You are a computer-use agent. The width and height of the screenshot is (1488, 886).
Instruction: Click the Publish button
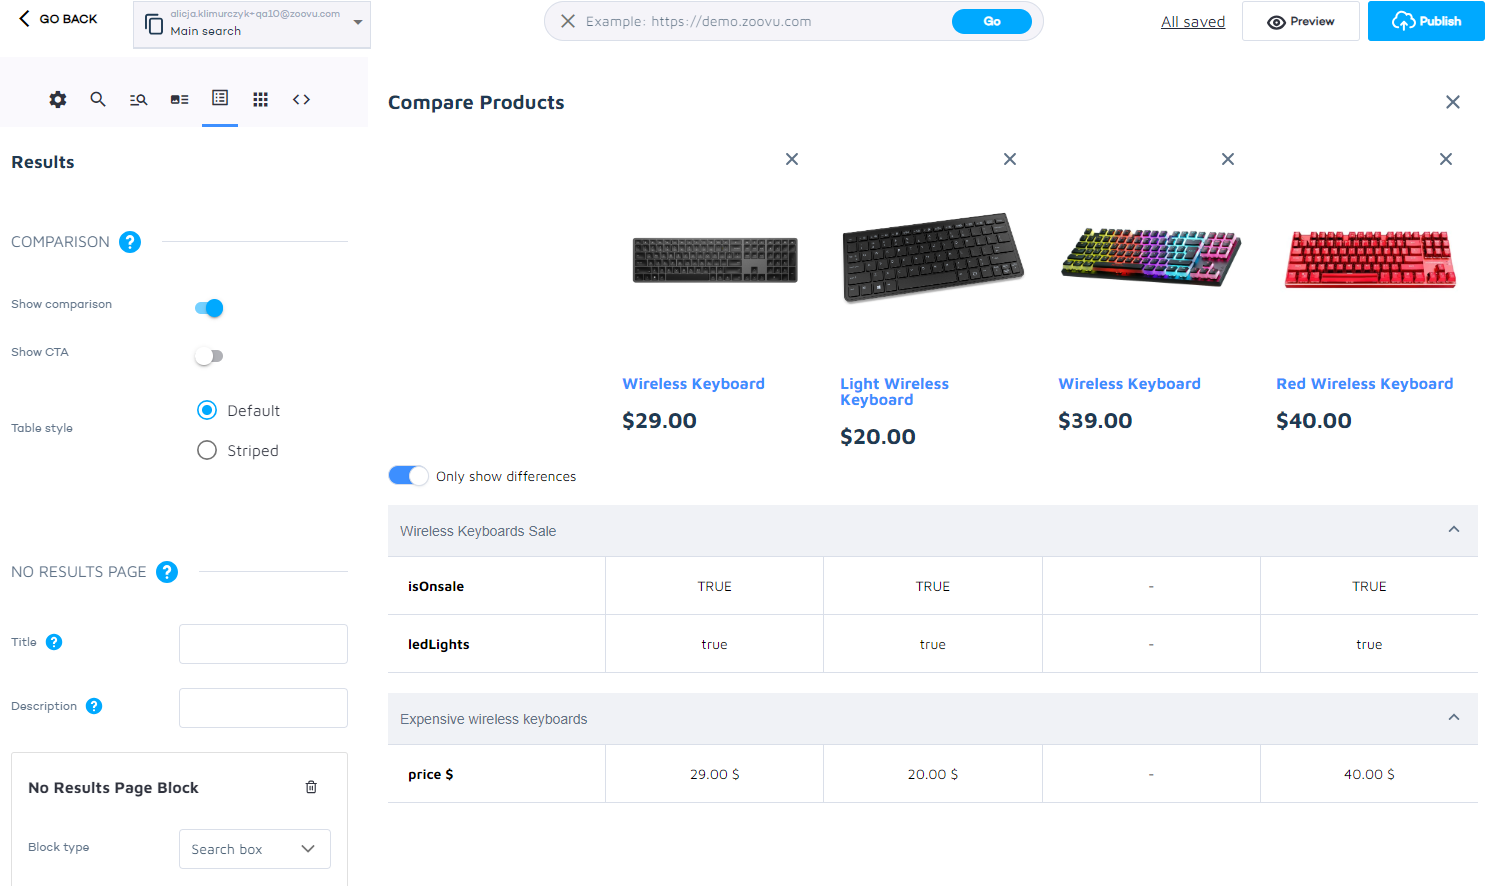click(1426, 21)
